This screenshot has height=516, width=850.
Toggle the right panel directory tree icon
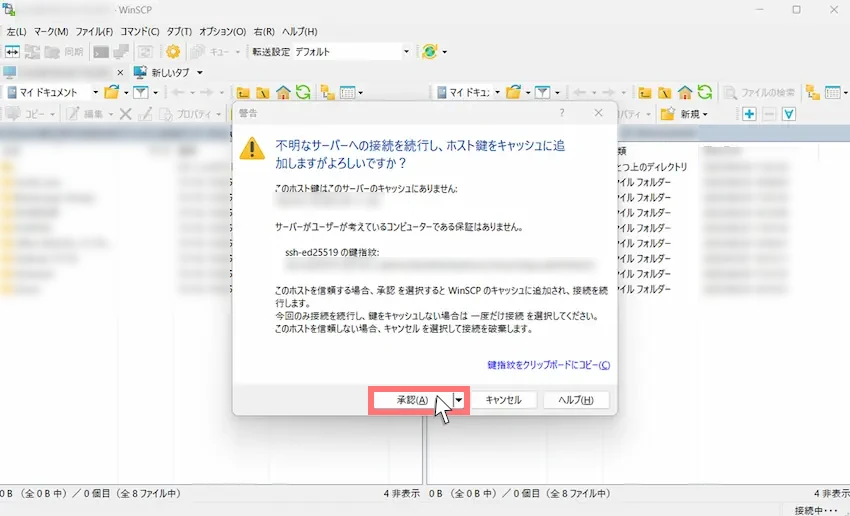(x=813, y=93)
